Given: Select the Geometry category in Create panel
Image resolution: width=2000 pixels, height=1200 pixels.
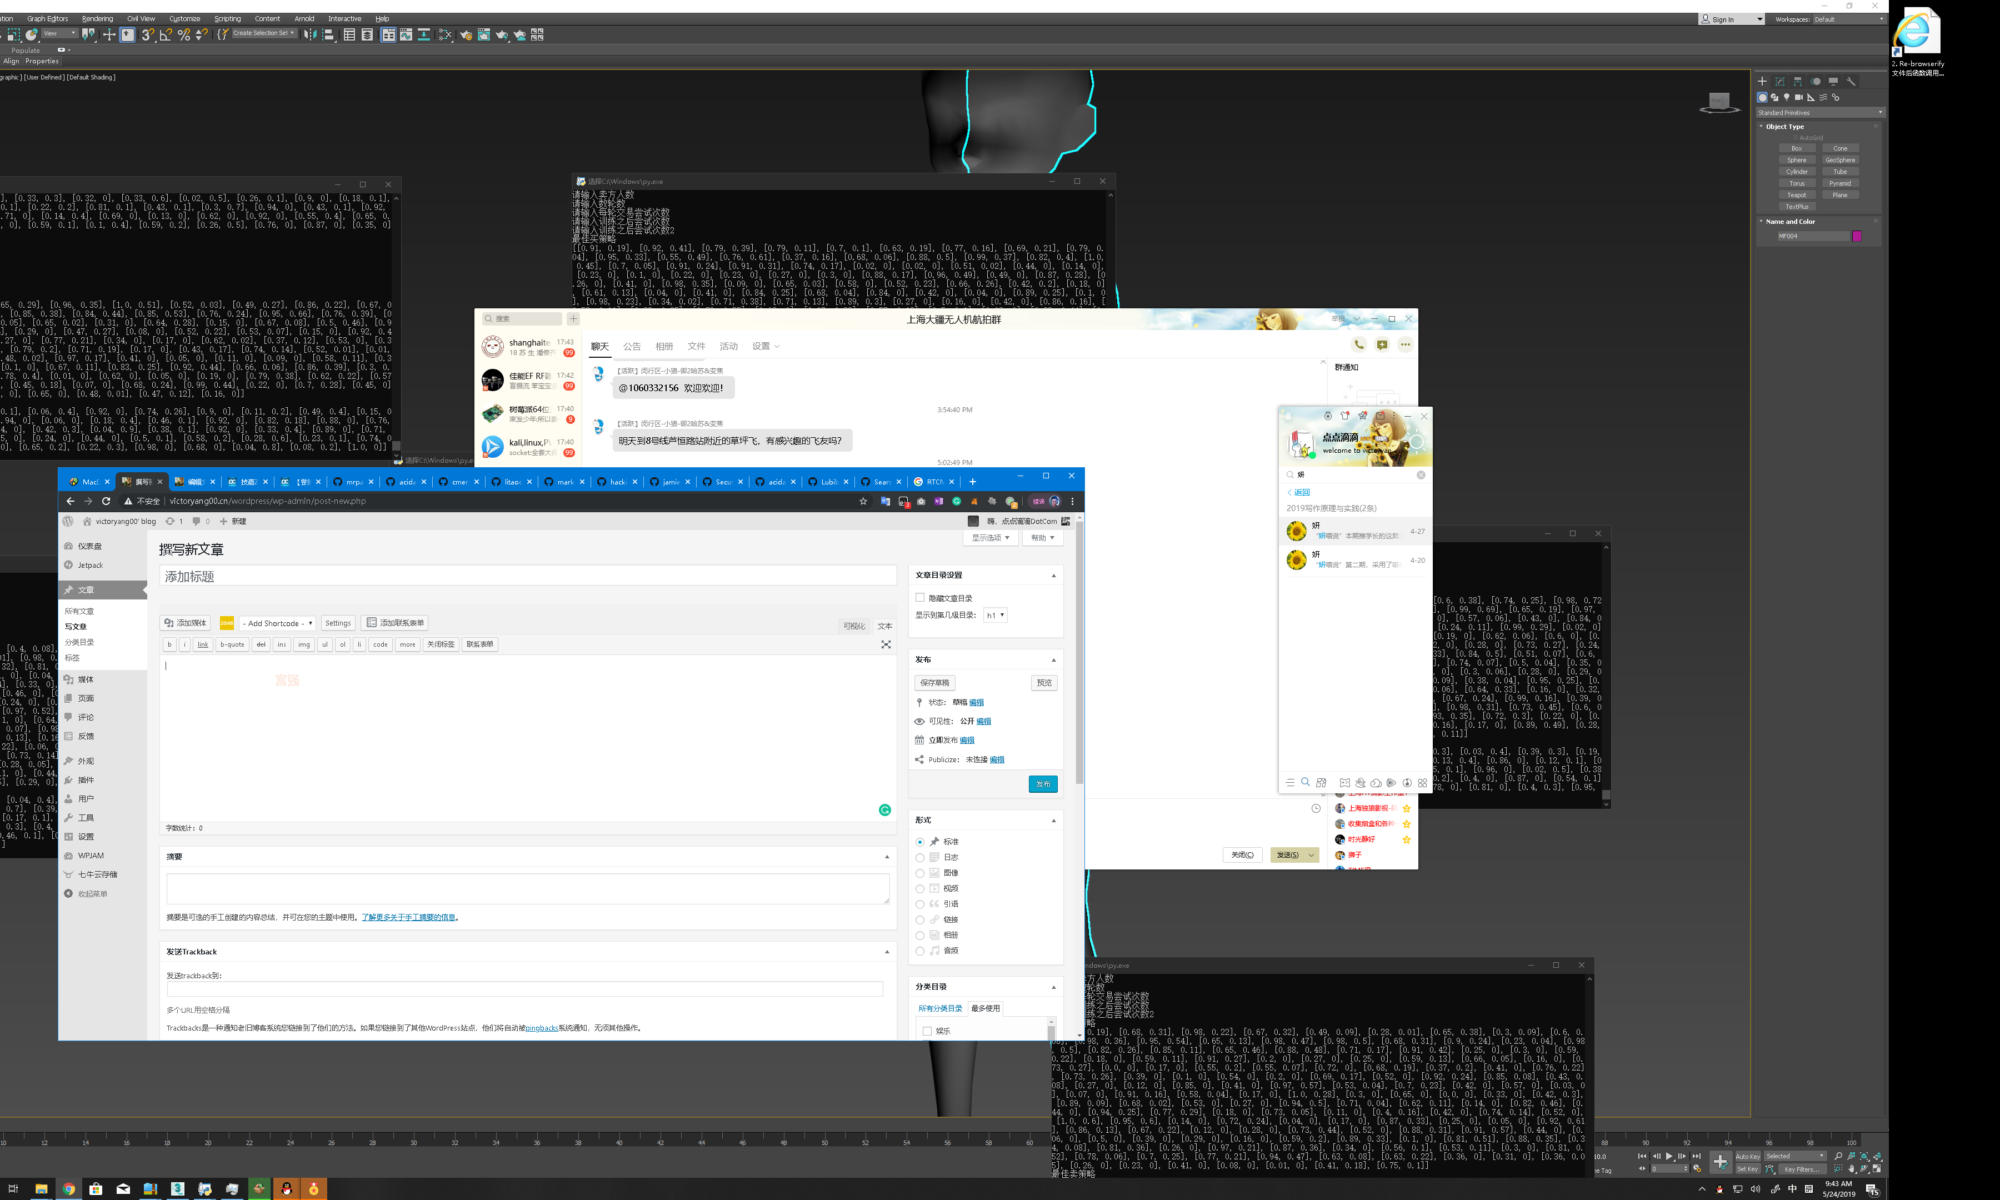Looking at the screenshot, I should pos(1762,97).
